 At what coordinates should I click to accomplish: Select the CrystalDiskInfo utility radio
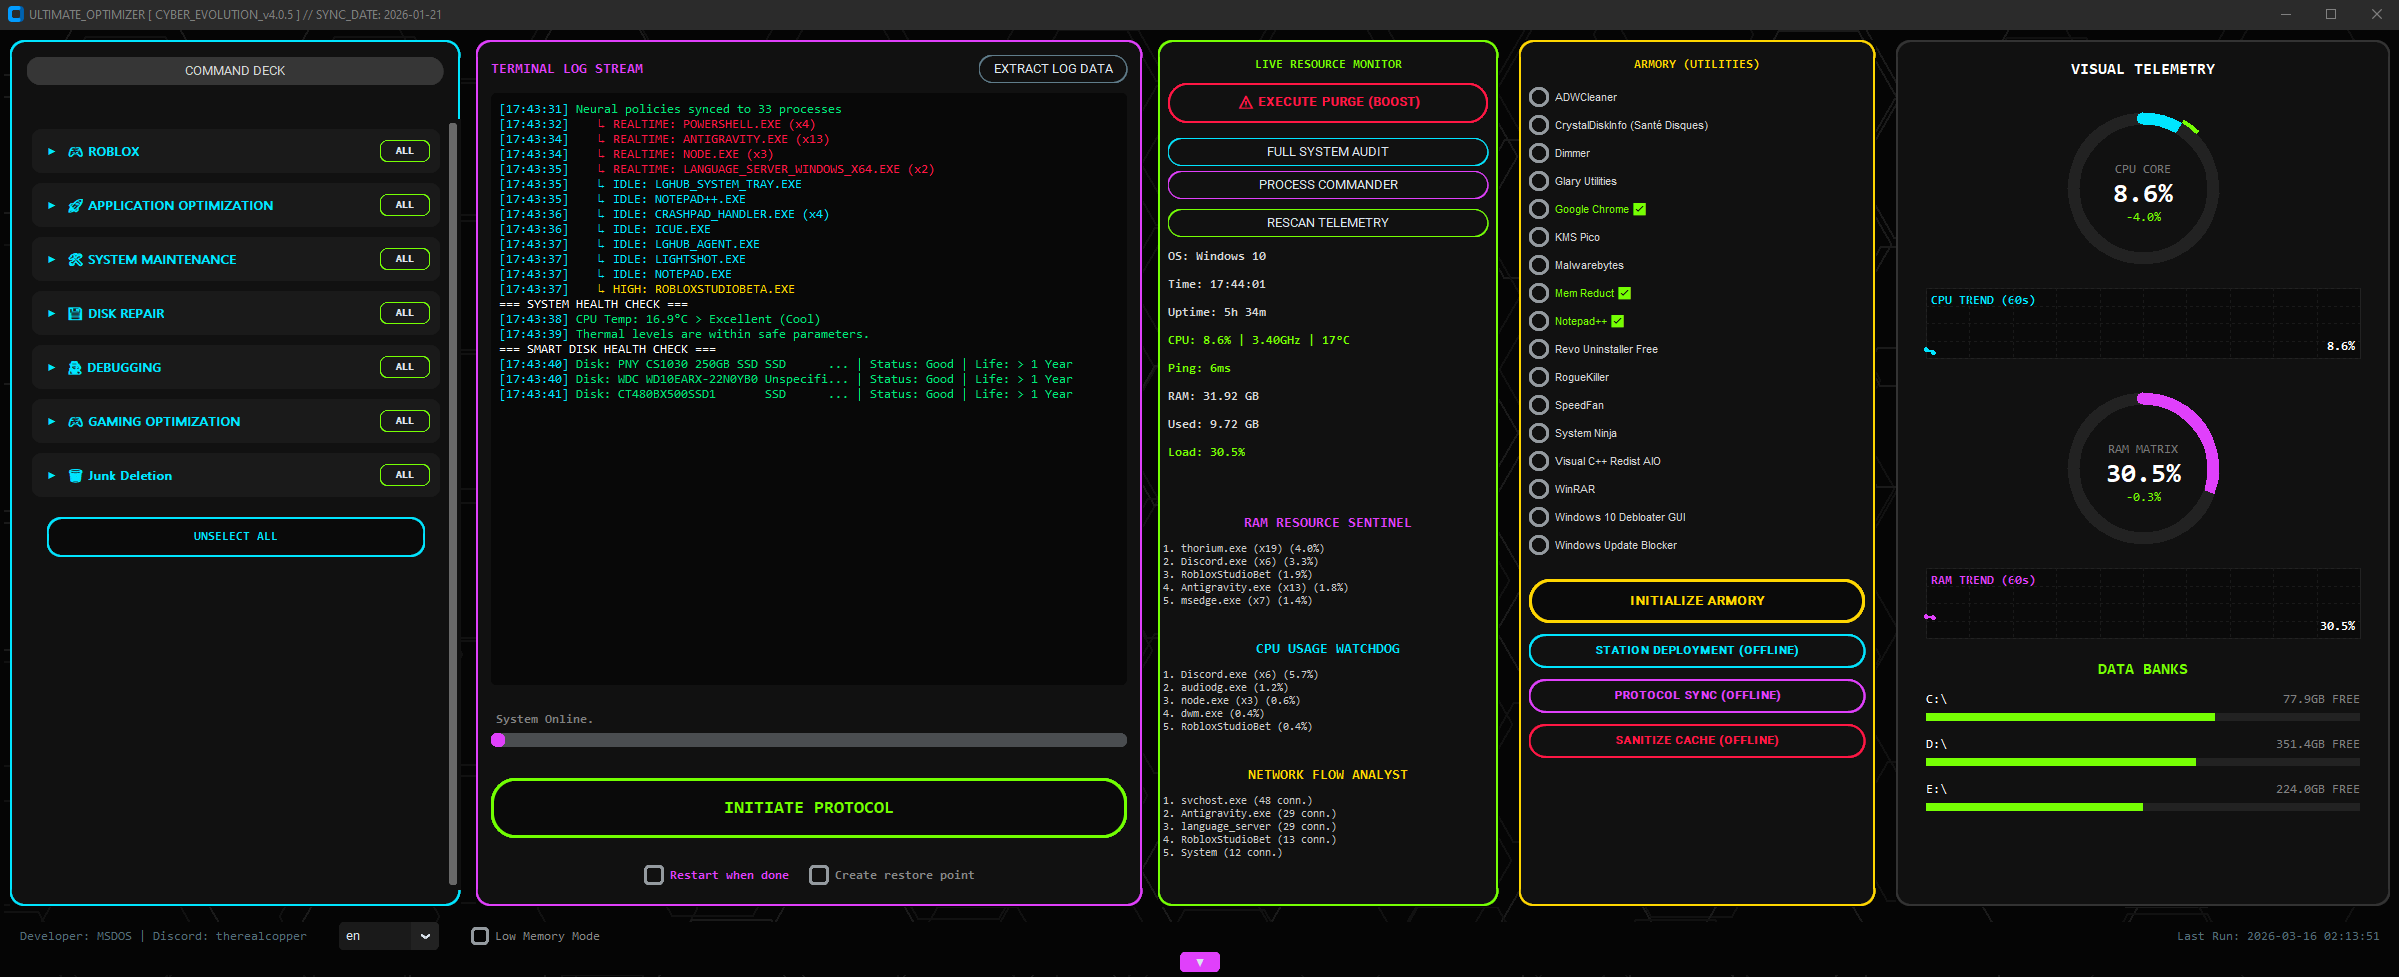1539,125
